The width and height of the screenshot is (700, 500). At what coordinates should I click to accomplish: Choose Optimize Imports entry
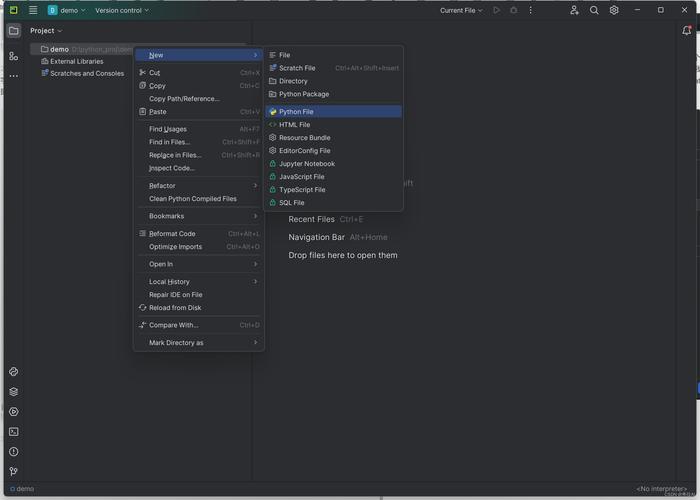pyautogui.click(x=199, y=247)
